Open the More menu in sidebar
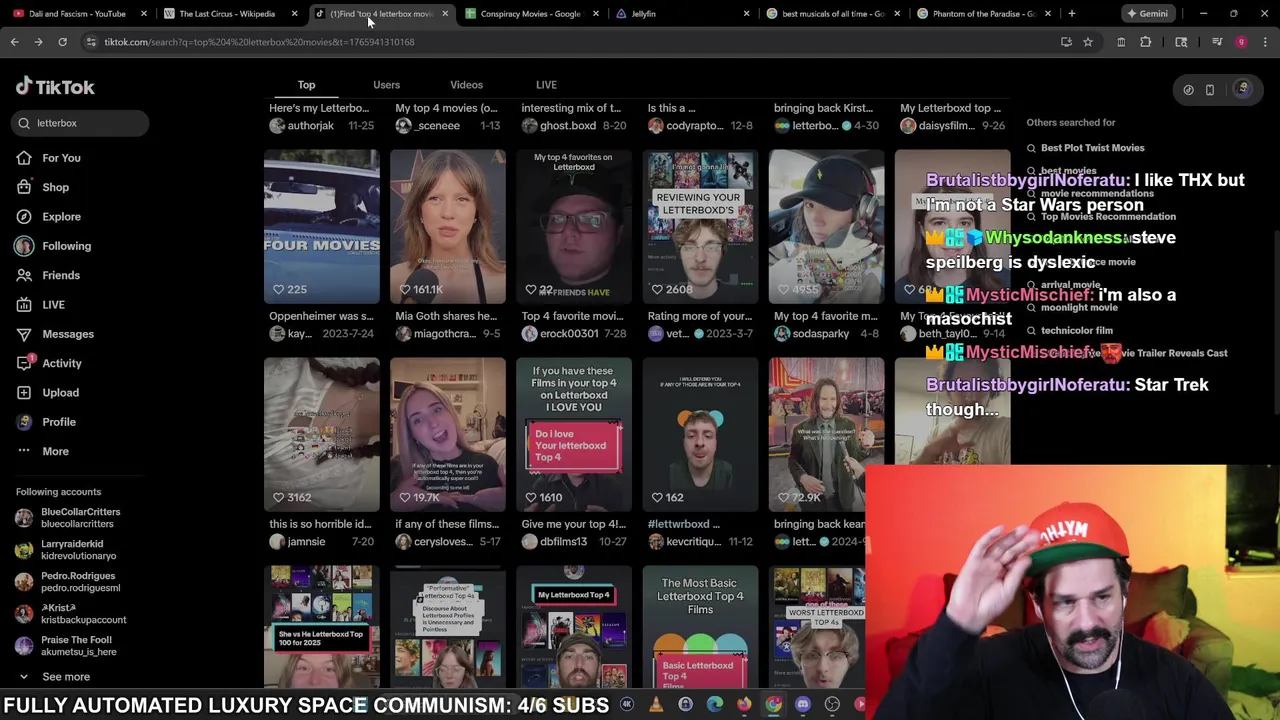 (55, 451)
